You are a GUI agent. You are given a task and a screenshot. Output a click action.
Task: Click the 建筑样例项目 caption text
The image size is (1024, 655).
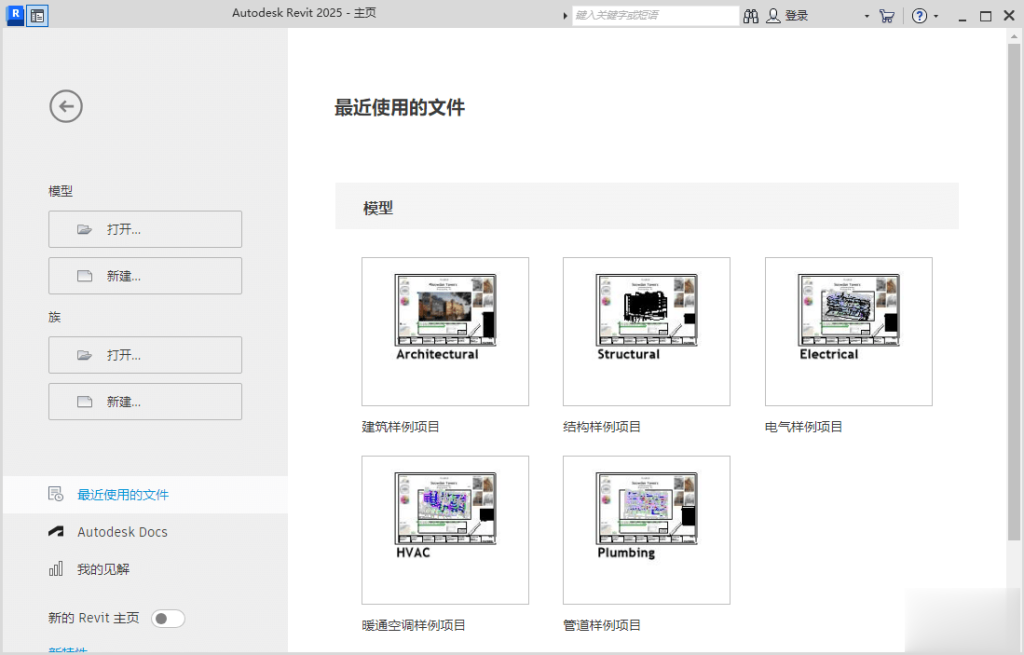point(400,427)
